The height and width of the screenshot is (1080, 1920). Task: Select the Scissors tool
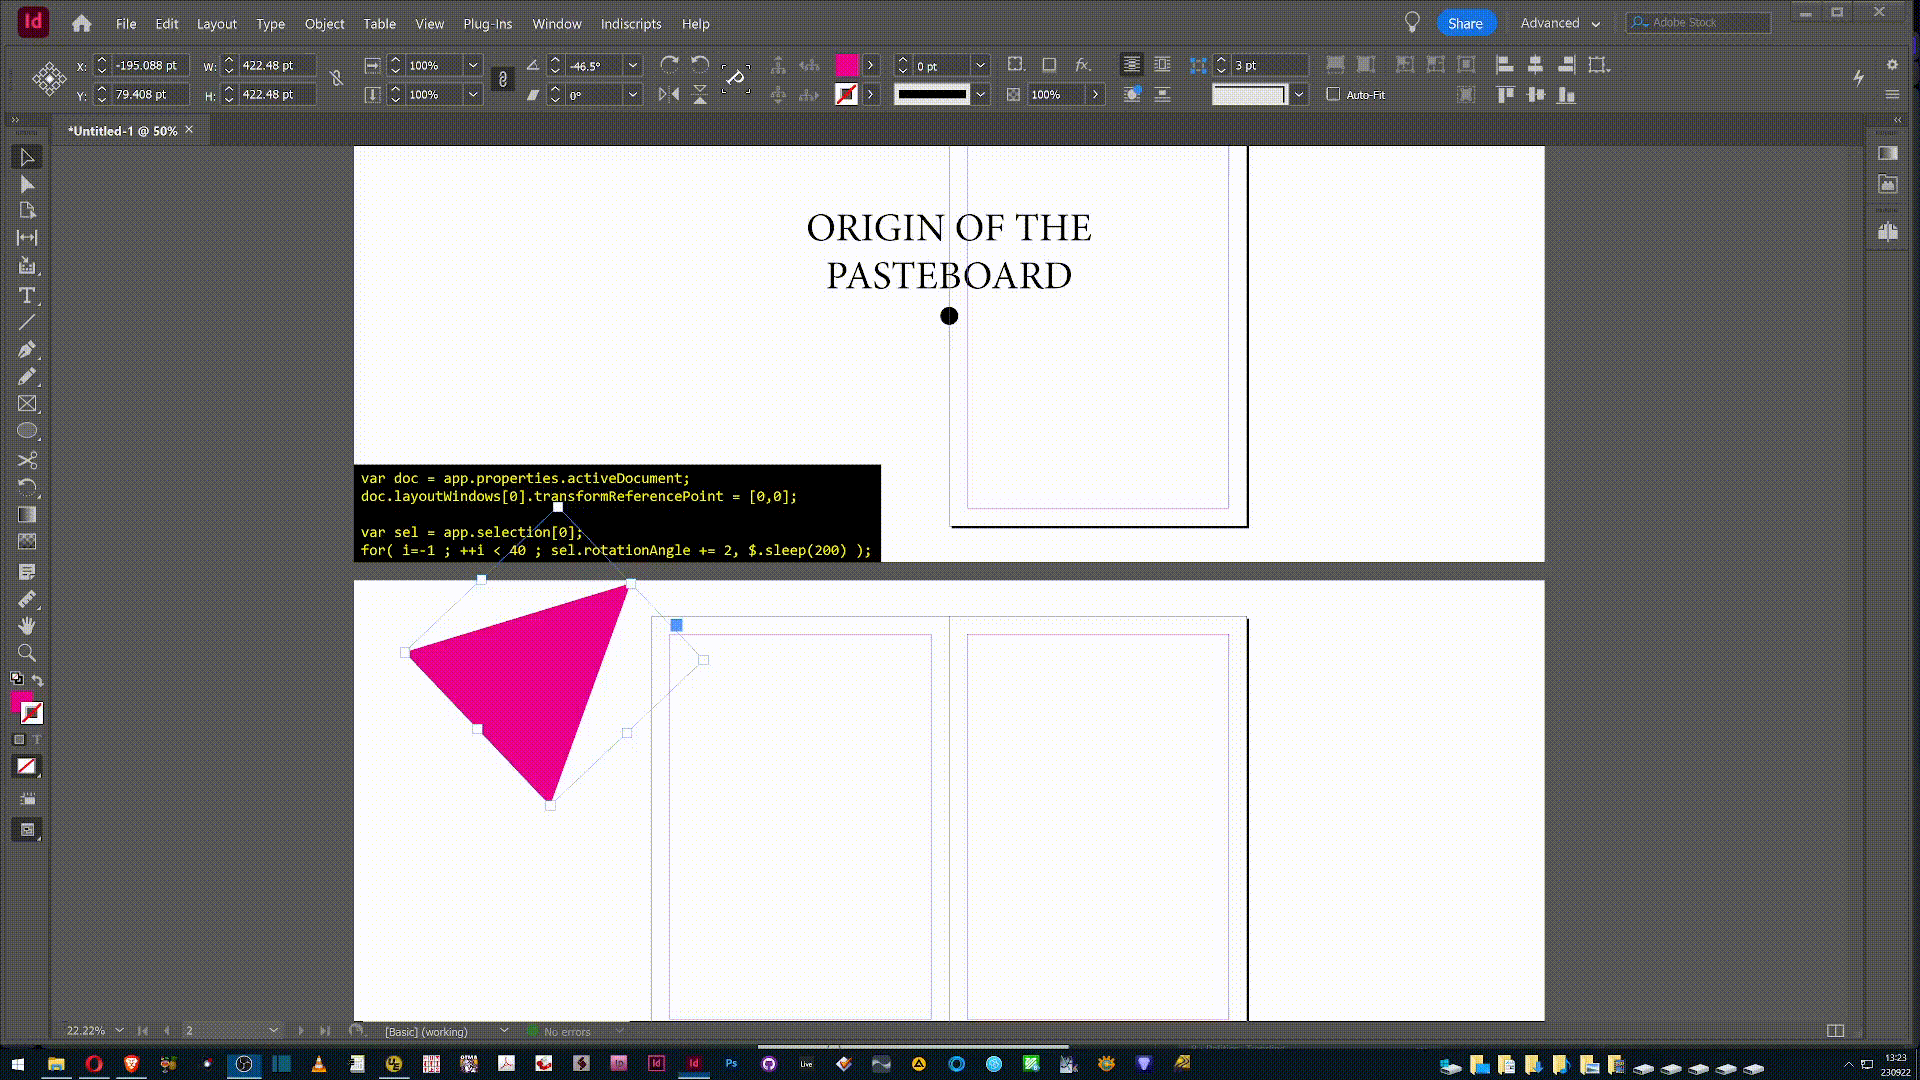(27, 460)
